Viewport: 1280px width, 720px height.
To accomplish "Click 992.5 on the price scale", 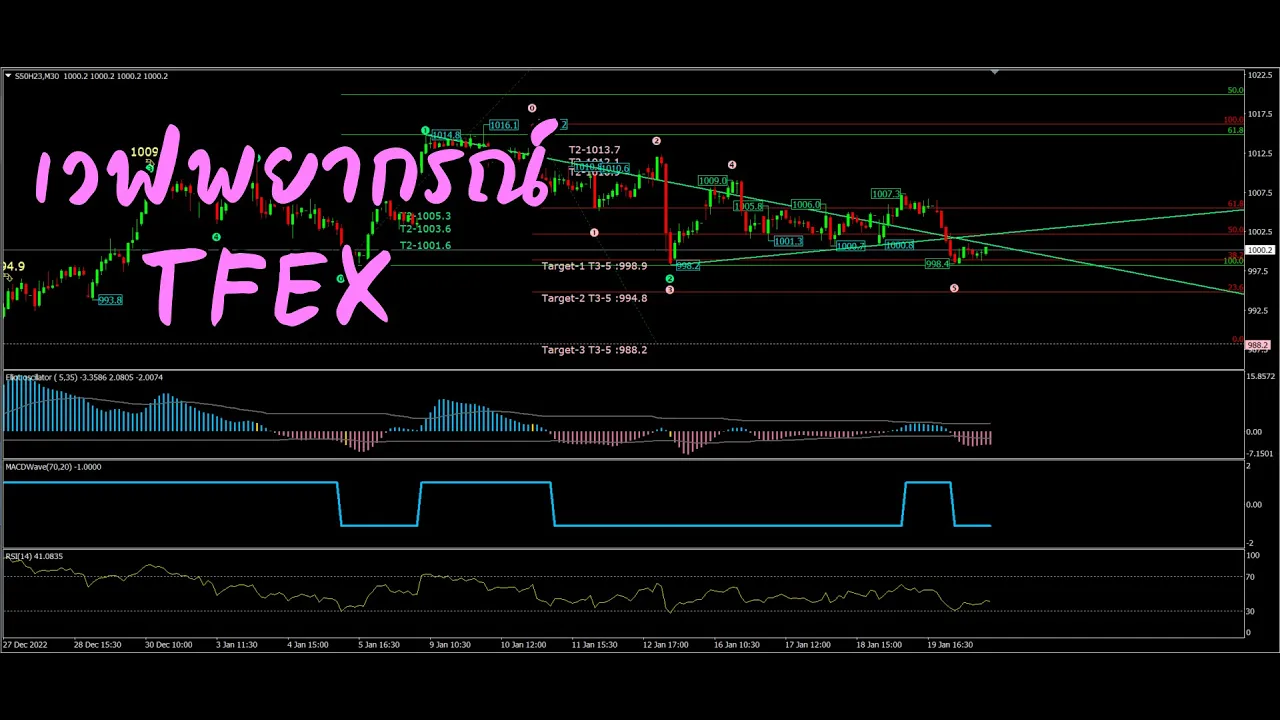I will pos(1258,310).
